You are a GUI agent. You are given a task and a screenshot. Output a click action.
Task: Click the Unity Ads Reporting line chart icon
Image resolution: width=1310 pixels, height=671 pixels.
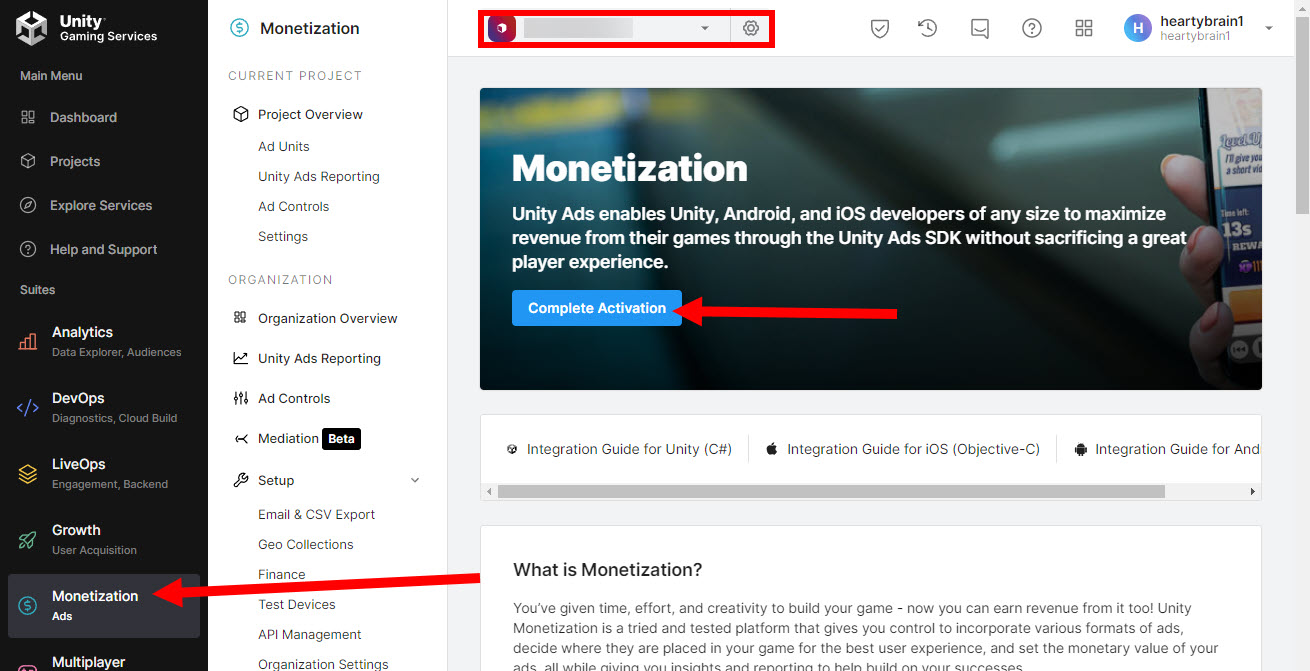pyautogui.click(x=240, y=358)
